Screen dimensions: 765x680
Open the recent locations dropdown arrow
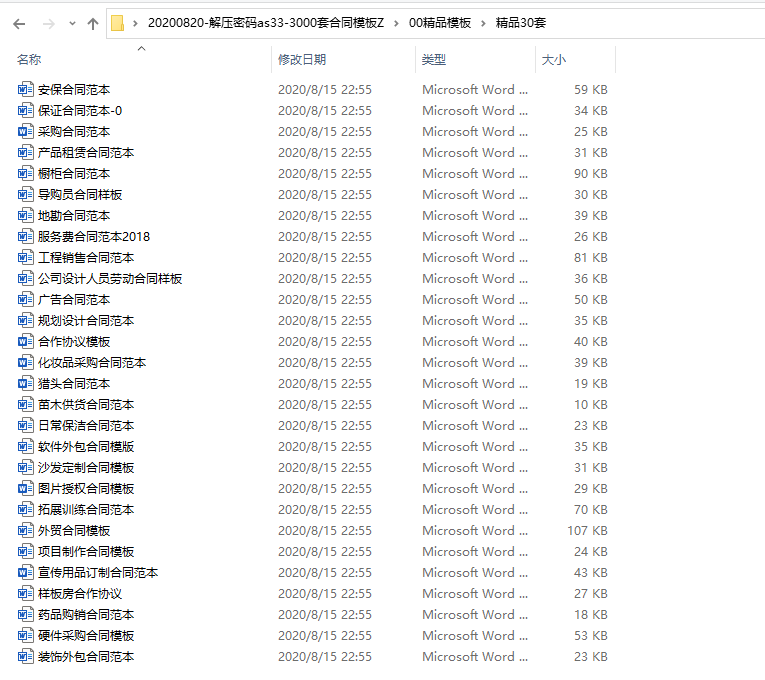(x=72, y=23)
